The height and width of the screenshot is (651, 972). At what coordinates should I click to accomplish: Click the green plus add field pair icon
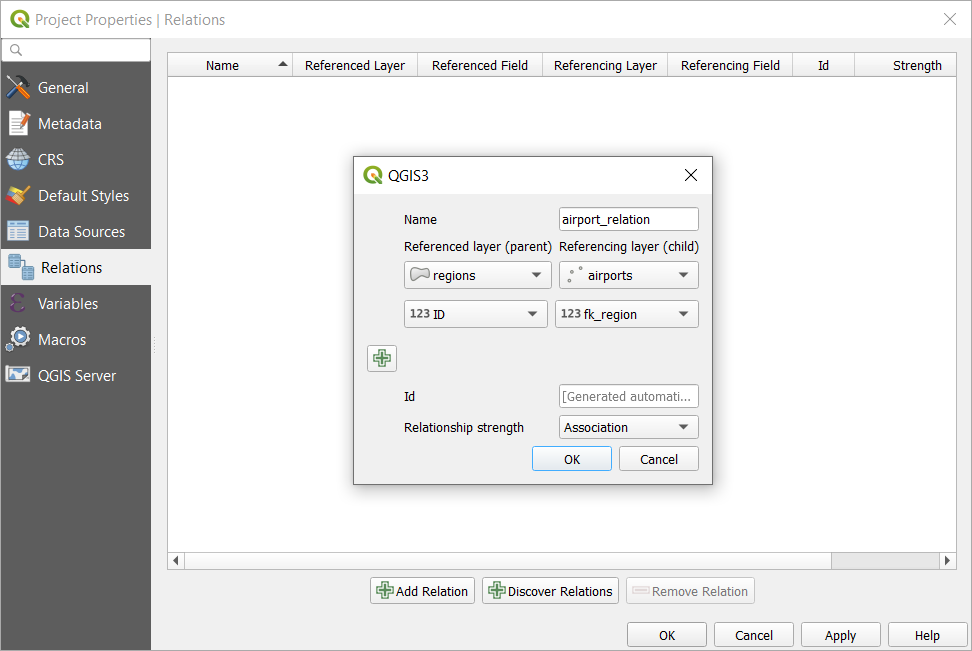point(382,358)
